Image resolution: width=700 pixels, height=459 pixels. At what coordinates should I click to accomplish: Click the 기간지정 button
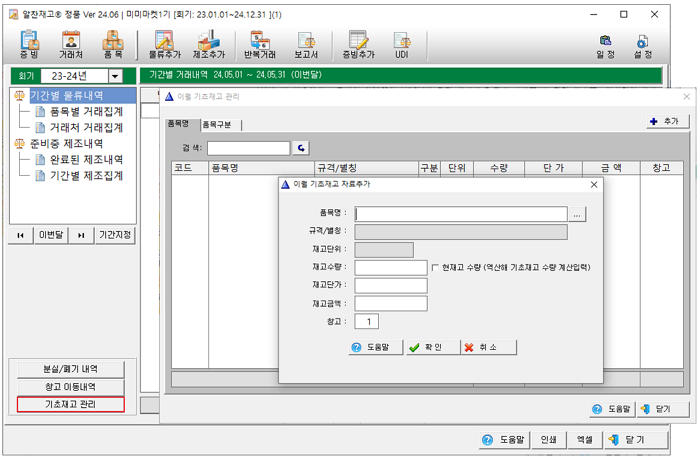tap(115, 235)
